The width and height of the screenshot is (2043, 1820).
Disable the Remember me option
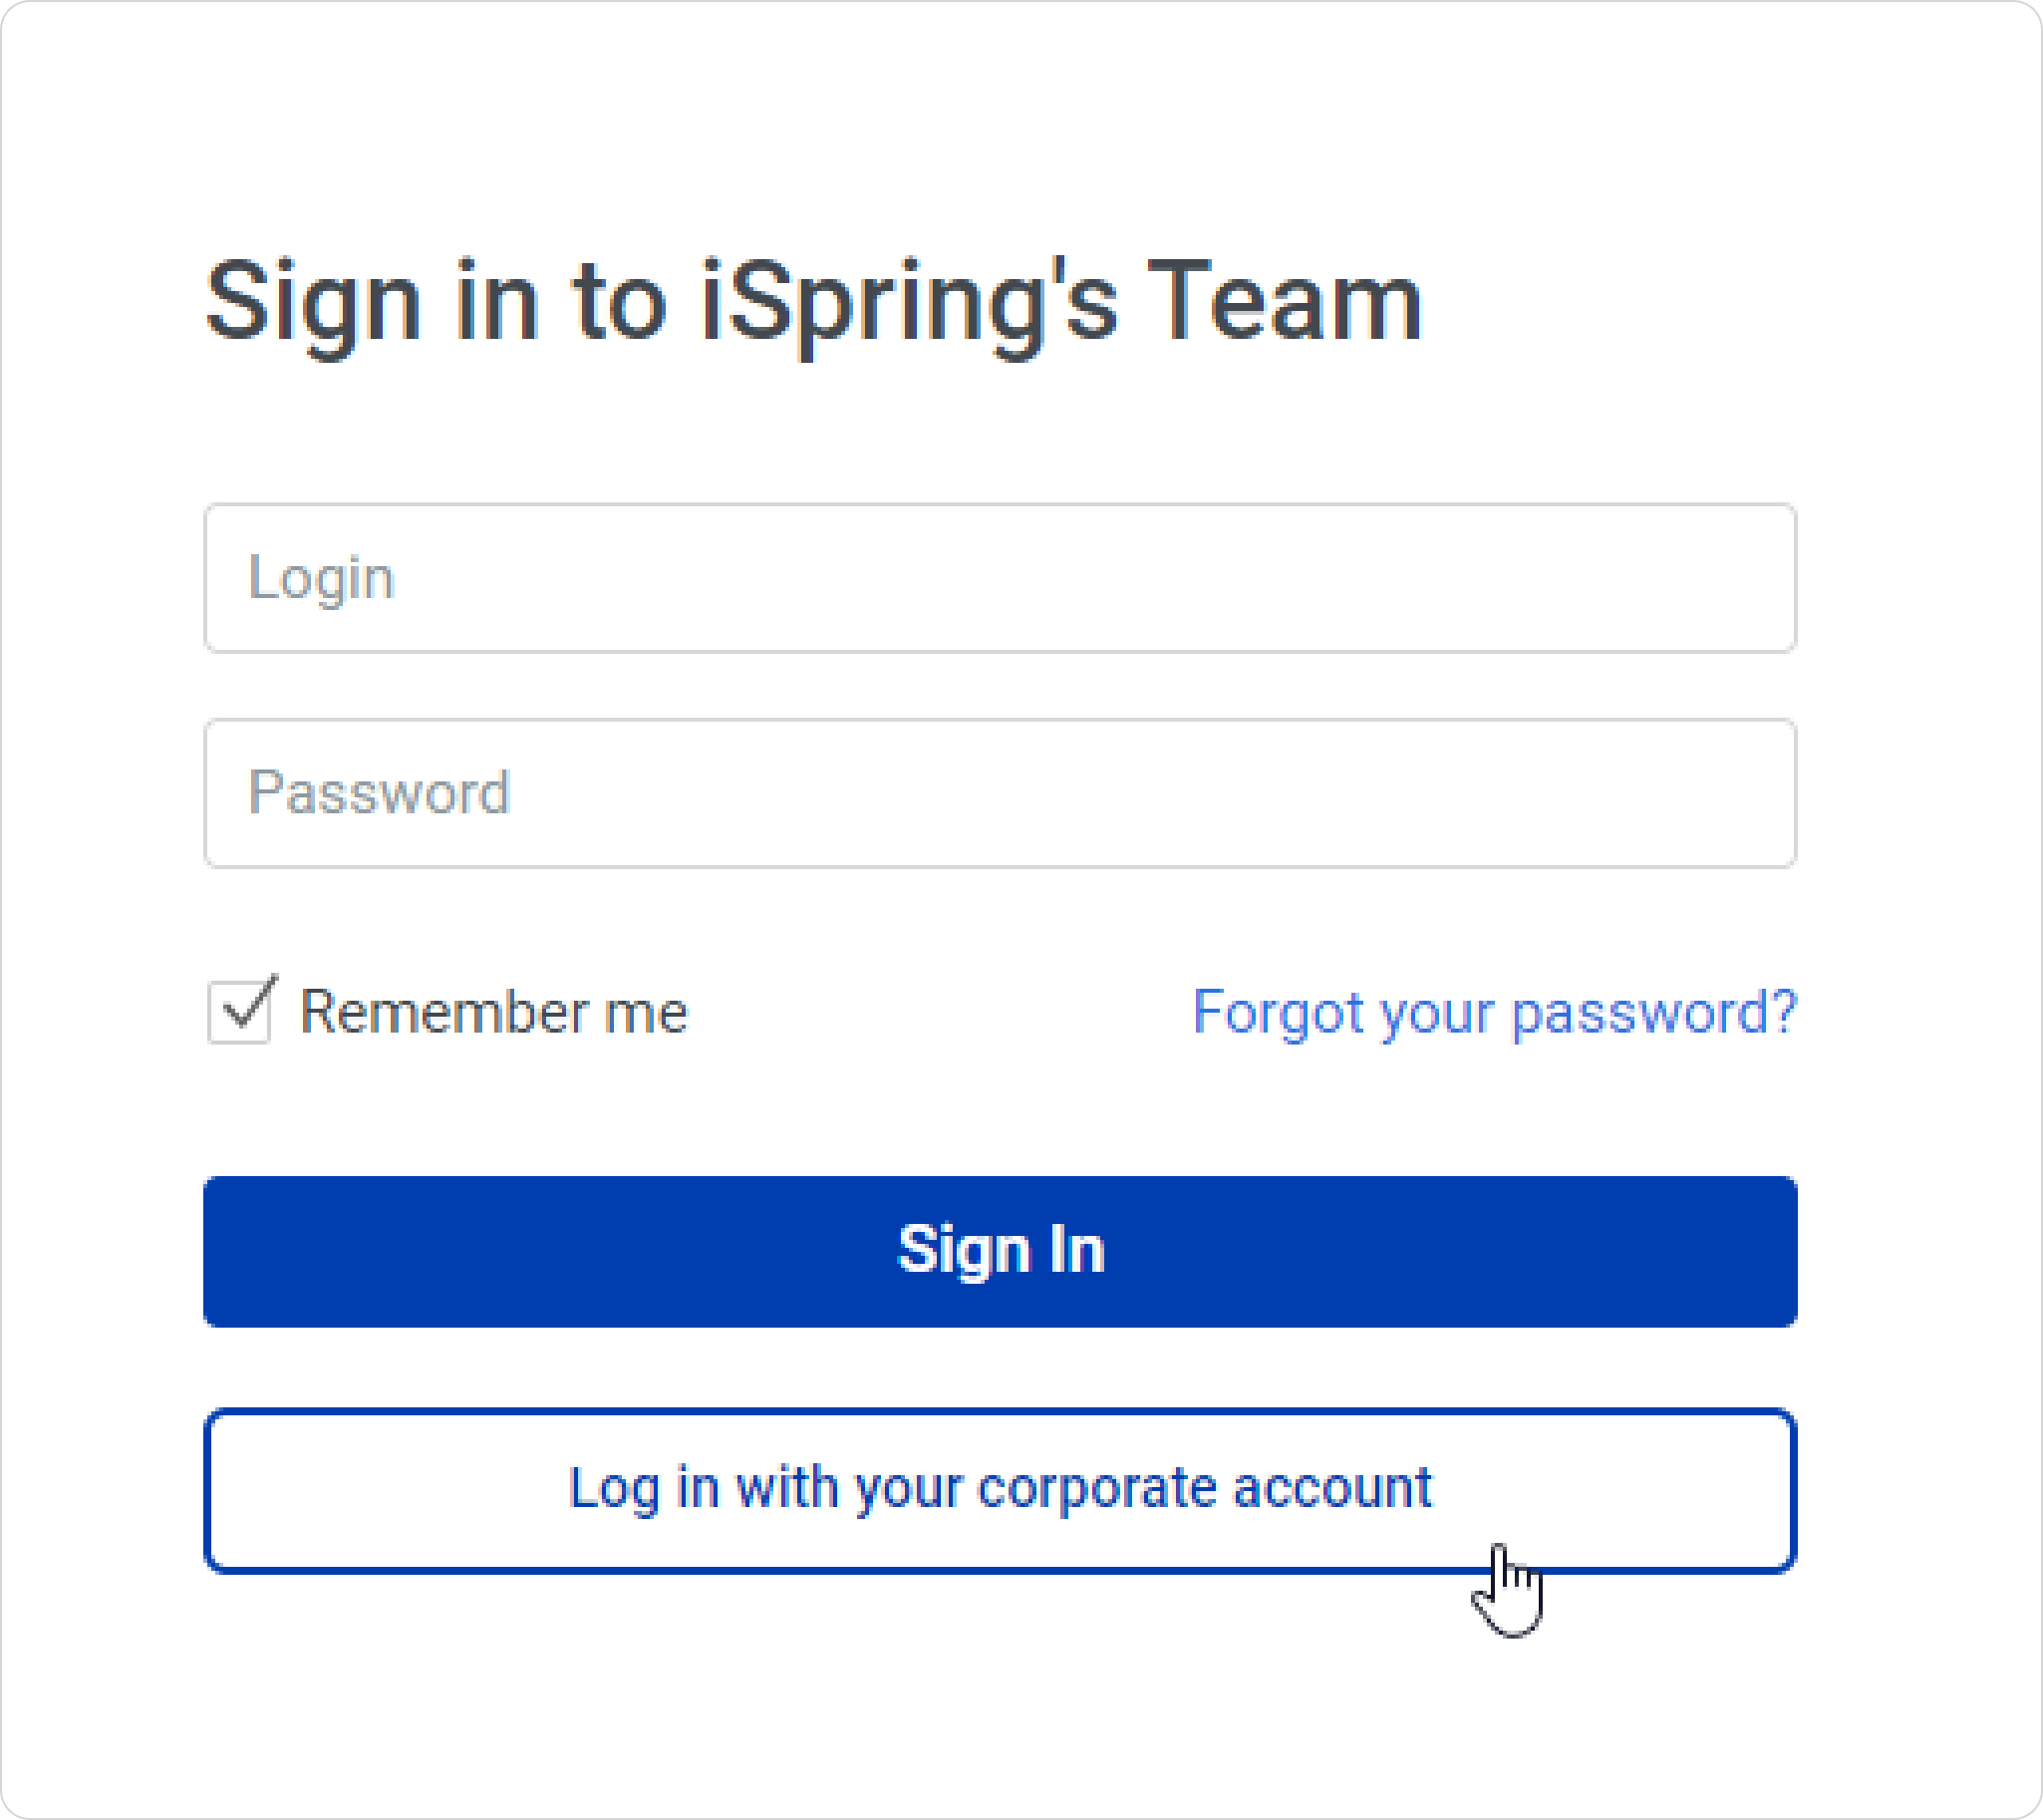(x=239, y=1011)
